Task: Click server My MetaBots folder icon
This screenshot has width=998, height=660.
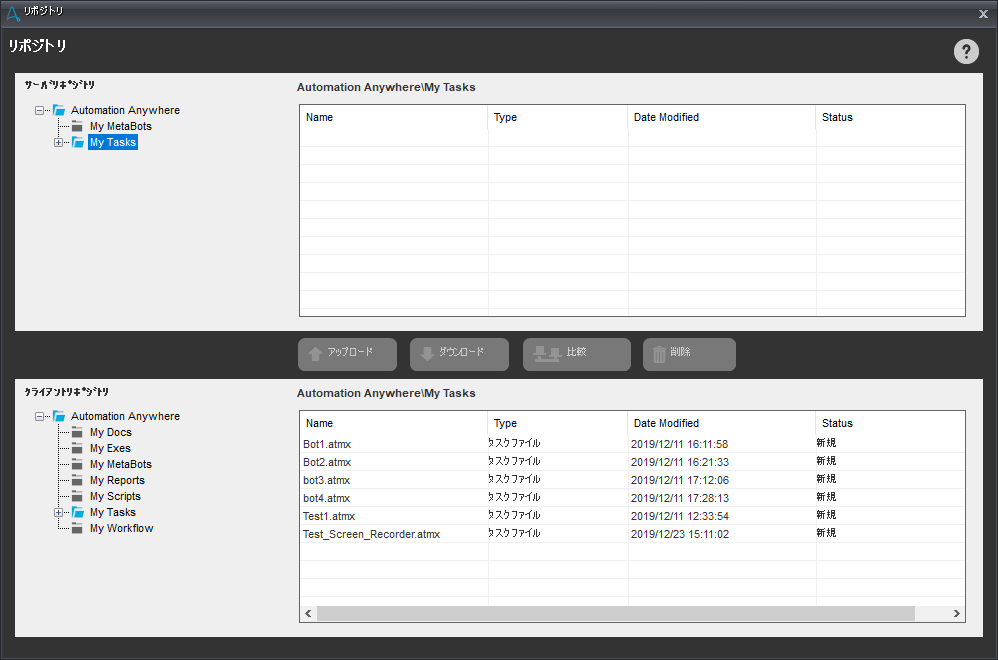Action: click(77, 126)
